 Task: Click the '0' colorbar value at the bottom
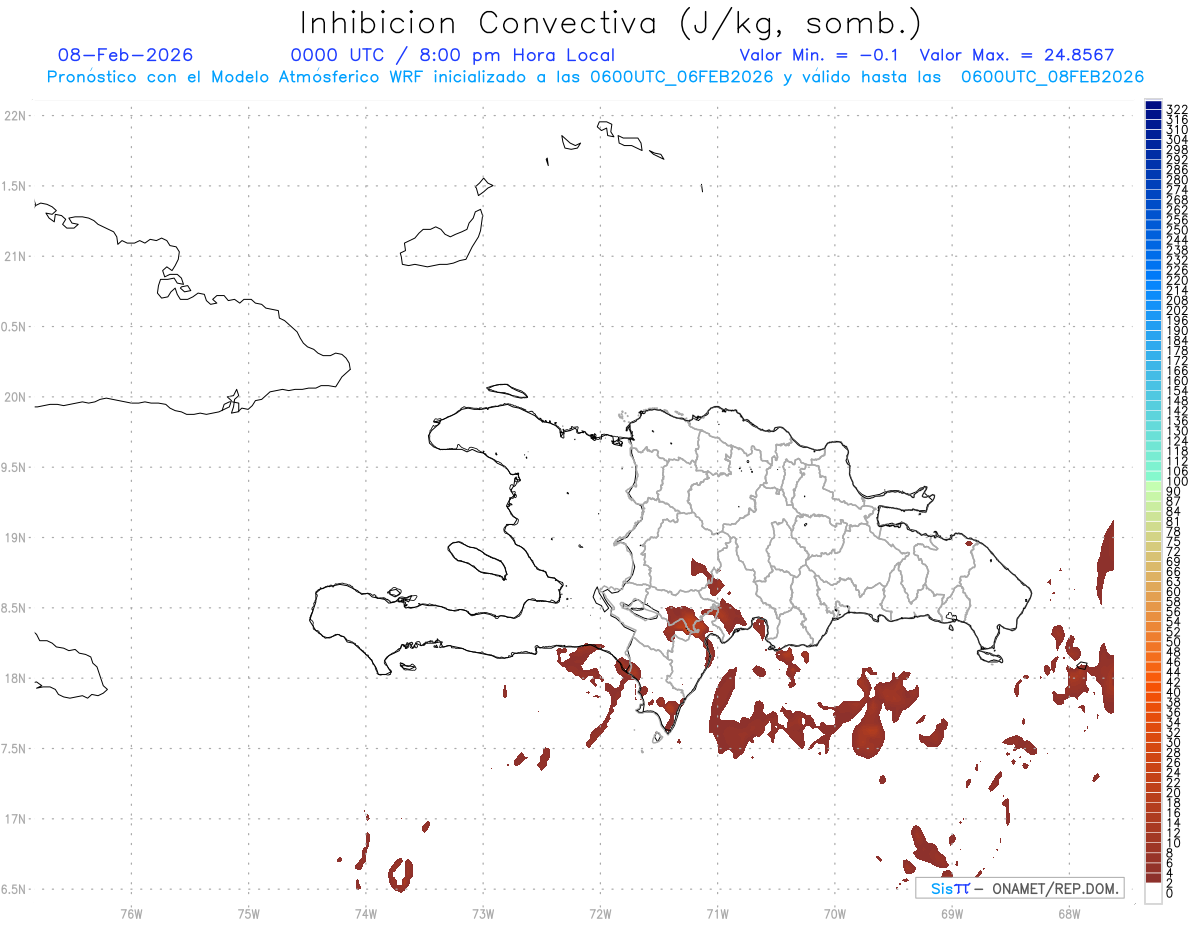coord(1170,893)
